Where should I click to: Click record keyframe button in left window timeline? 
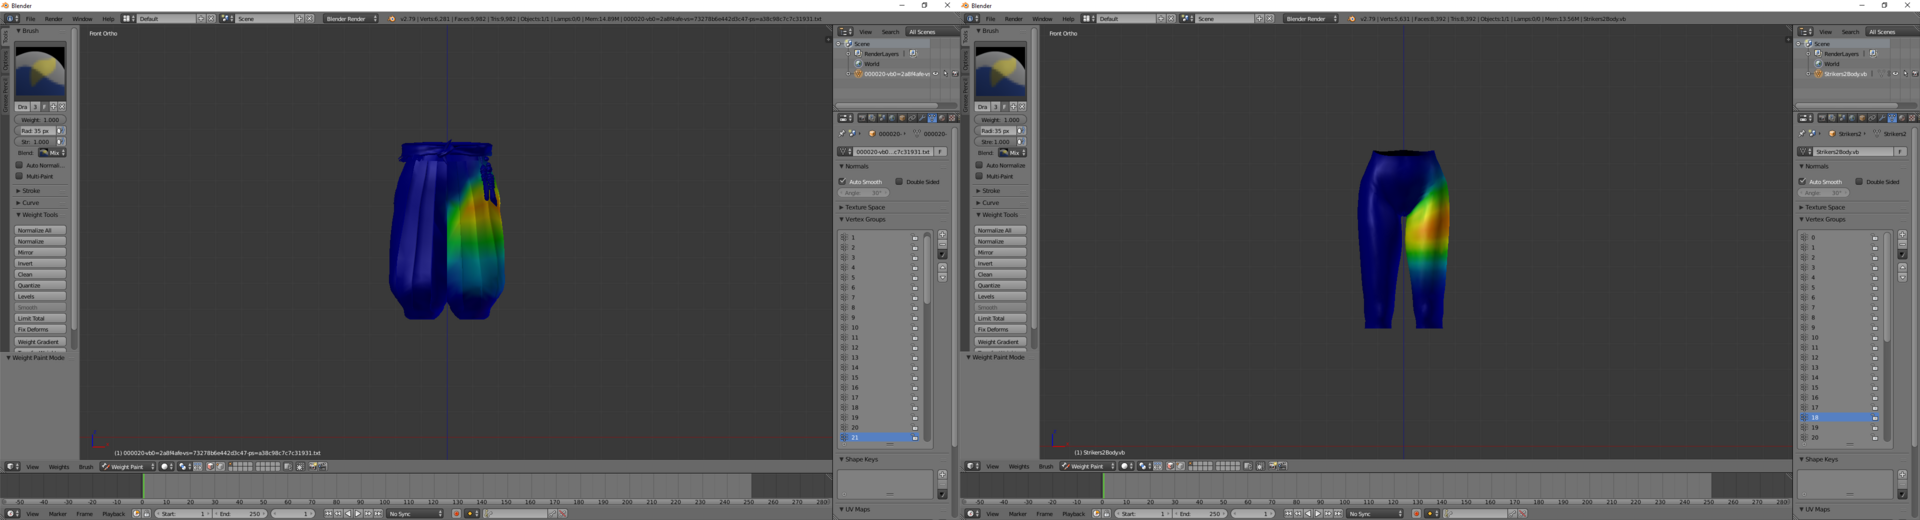pos(456,514)
